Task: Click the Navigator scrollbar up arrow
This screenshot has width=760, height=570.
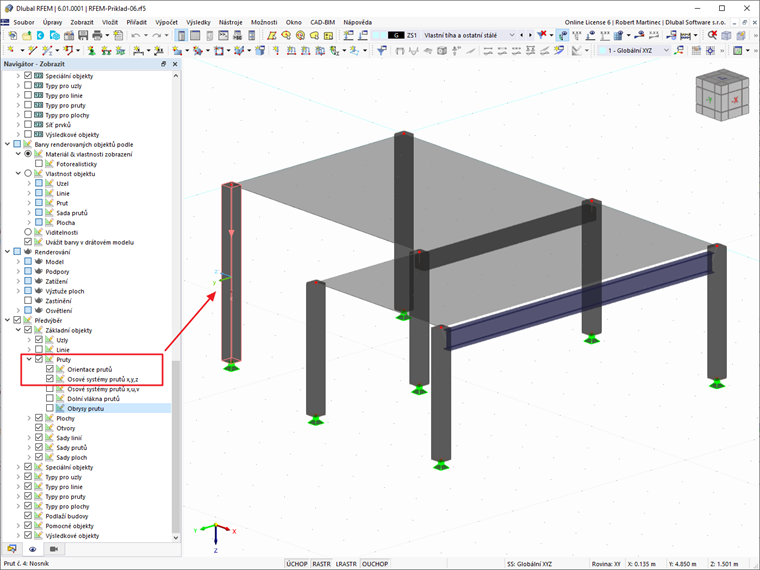Action: [175, 76]
